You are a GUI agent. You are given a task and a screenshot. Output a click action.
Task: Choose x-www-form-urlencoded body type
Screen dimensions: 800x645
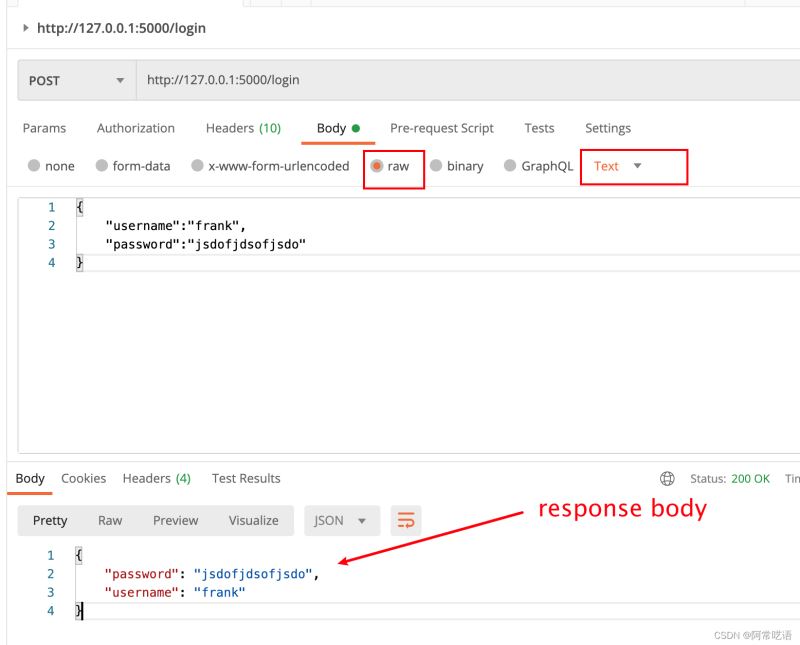click(198, 166)
